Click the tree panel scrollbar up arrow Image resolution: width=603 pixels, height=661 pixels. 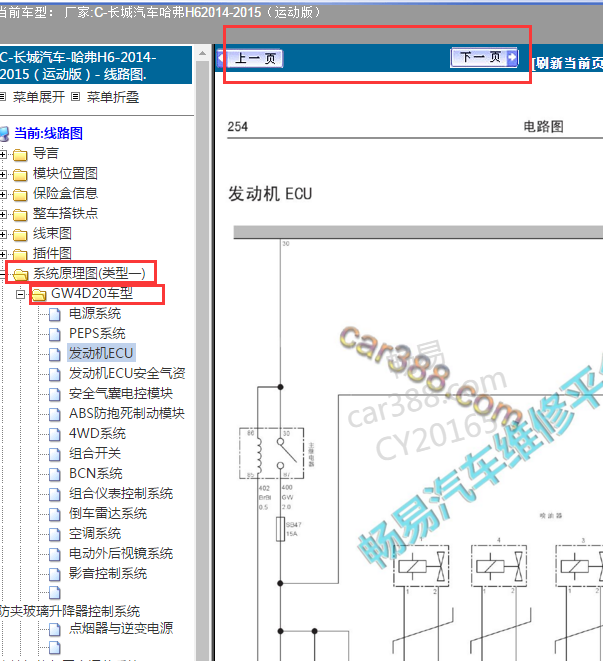click(x=202, y=54)
